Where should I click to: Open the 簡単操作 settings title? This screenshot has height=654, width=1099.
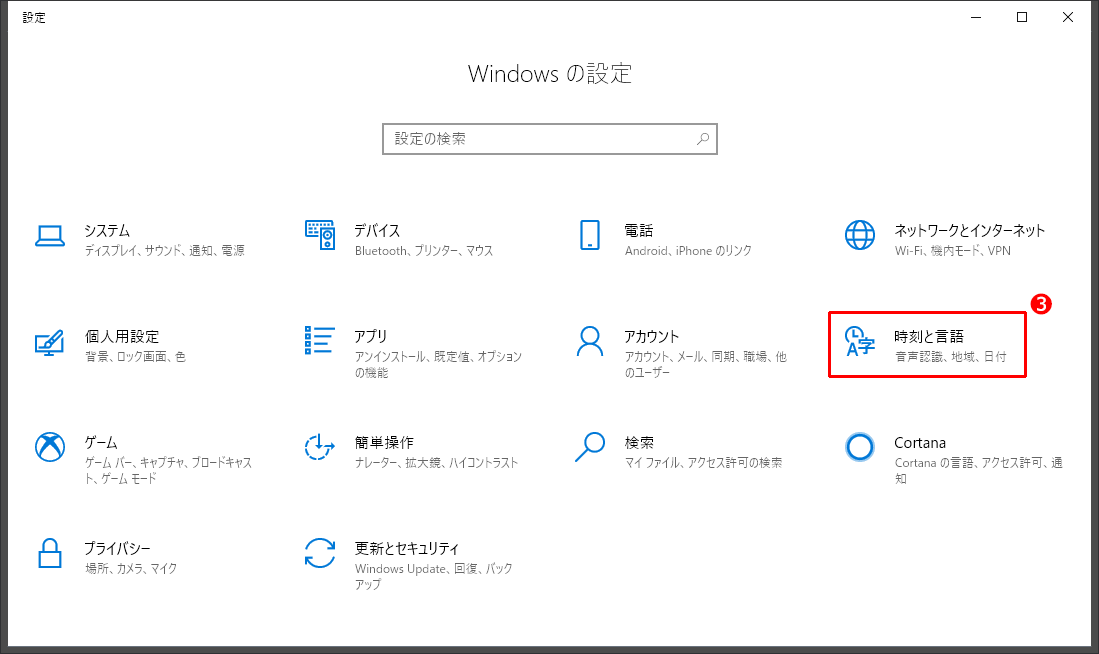click(384, 443)
